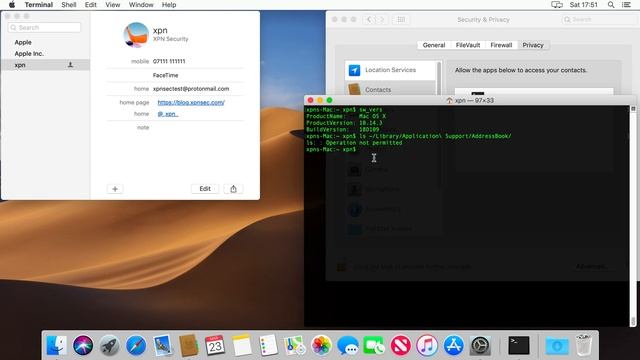Image resolution: width=640 pixels, height=360 pixels.
Task: Click the Edit button in Contacts
Action: [x=205, y=189]
